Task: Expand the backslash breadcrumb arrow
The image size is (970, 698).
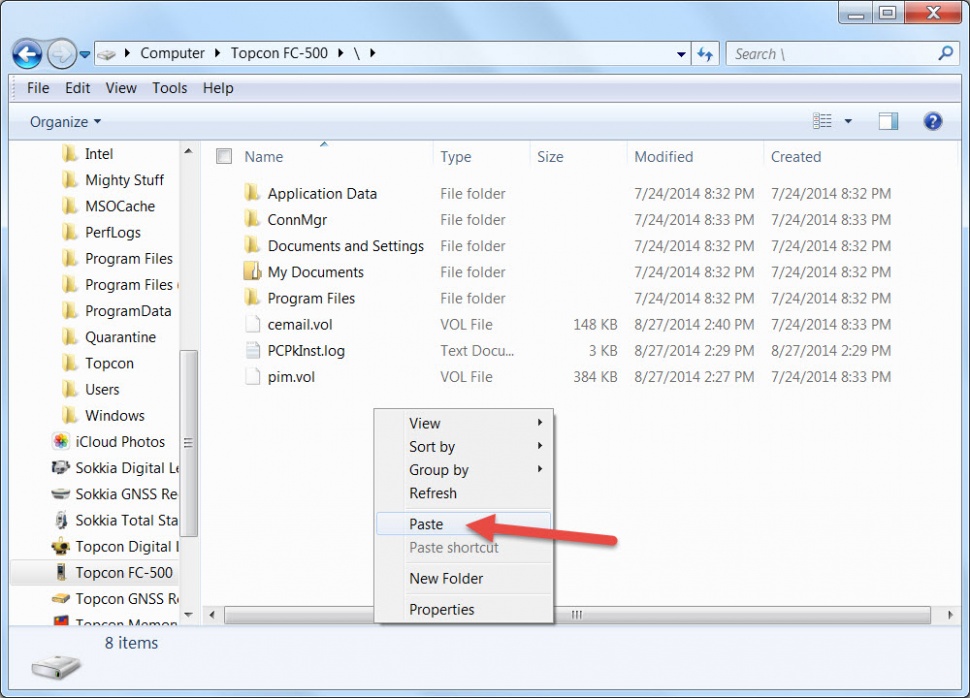Action: click(x=372, y=53)
